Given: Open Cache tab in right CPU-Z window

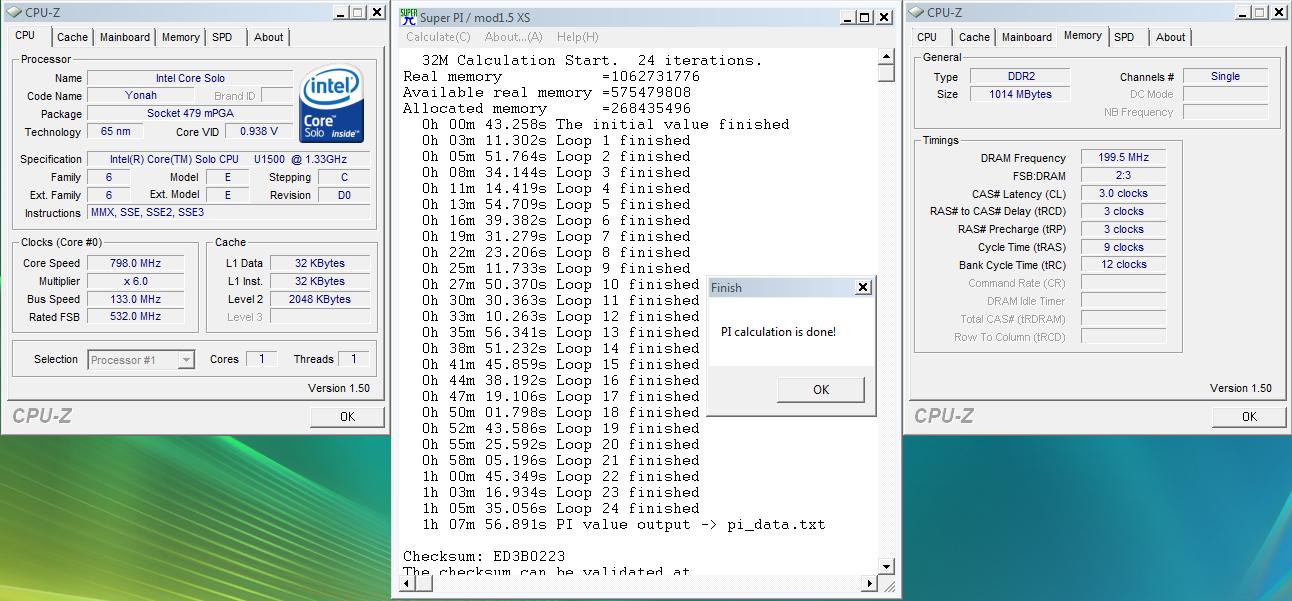Looking at the screenshot, I should [x=974, y=37].
